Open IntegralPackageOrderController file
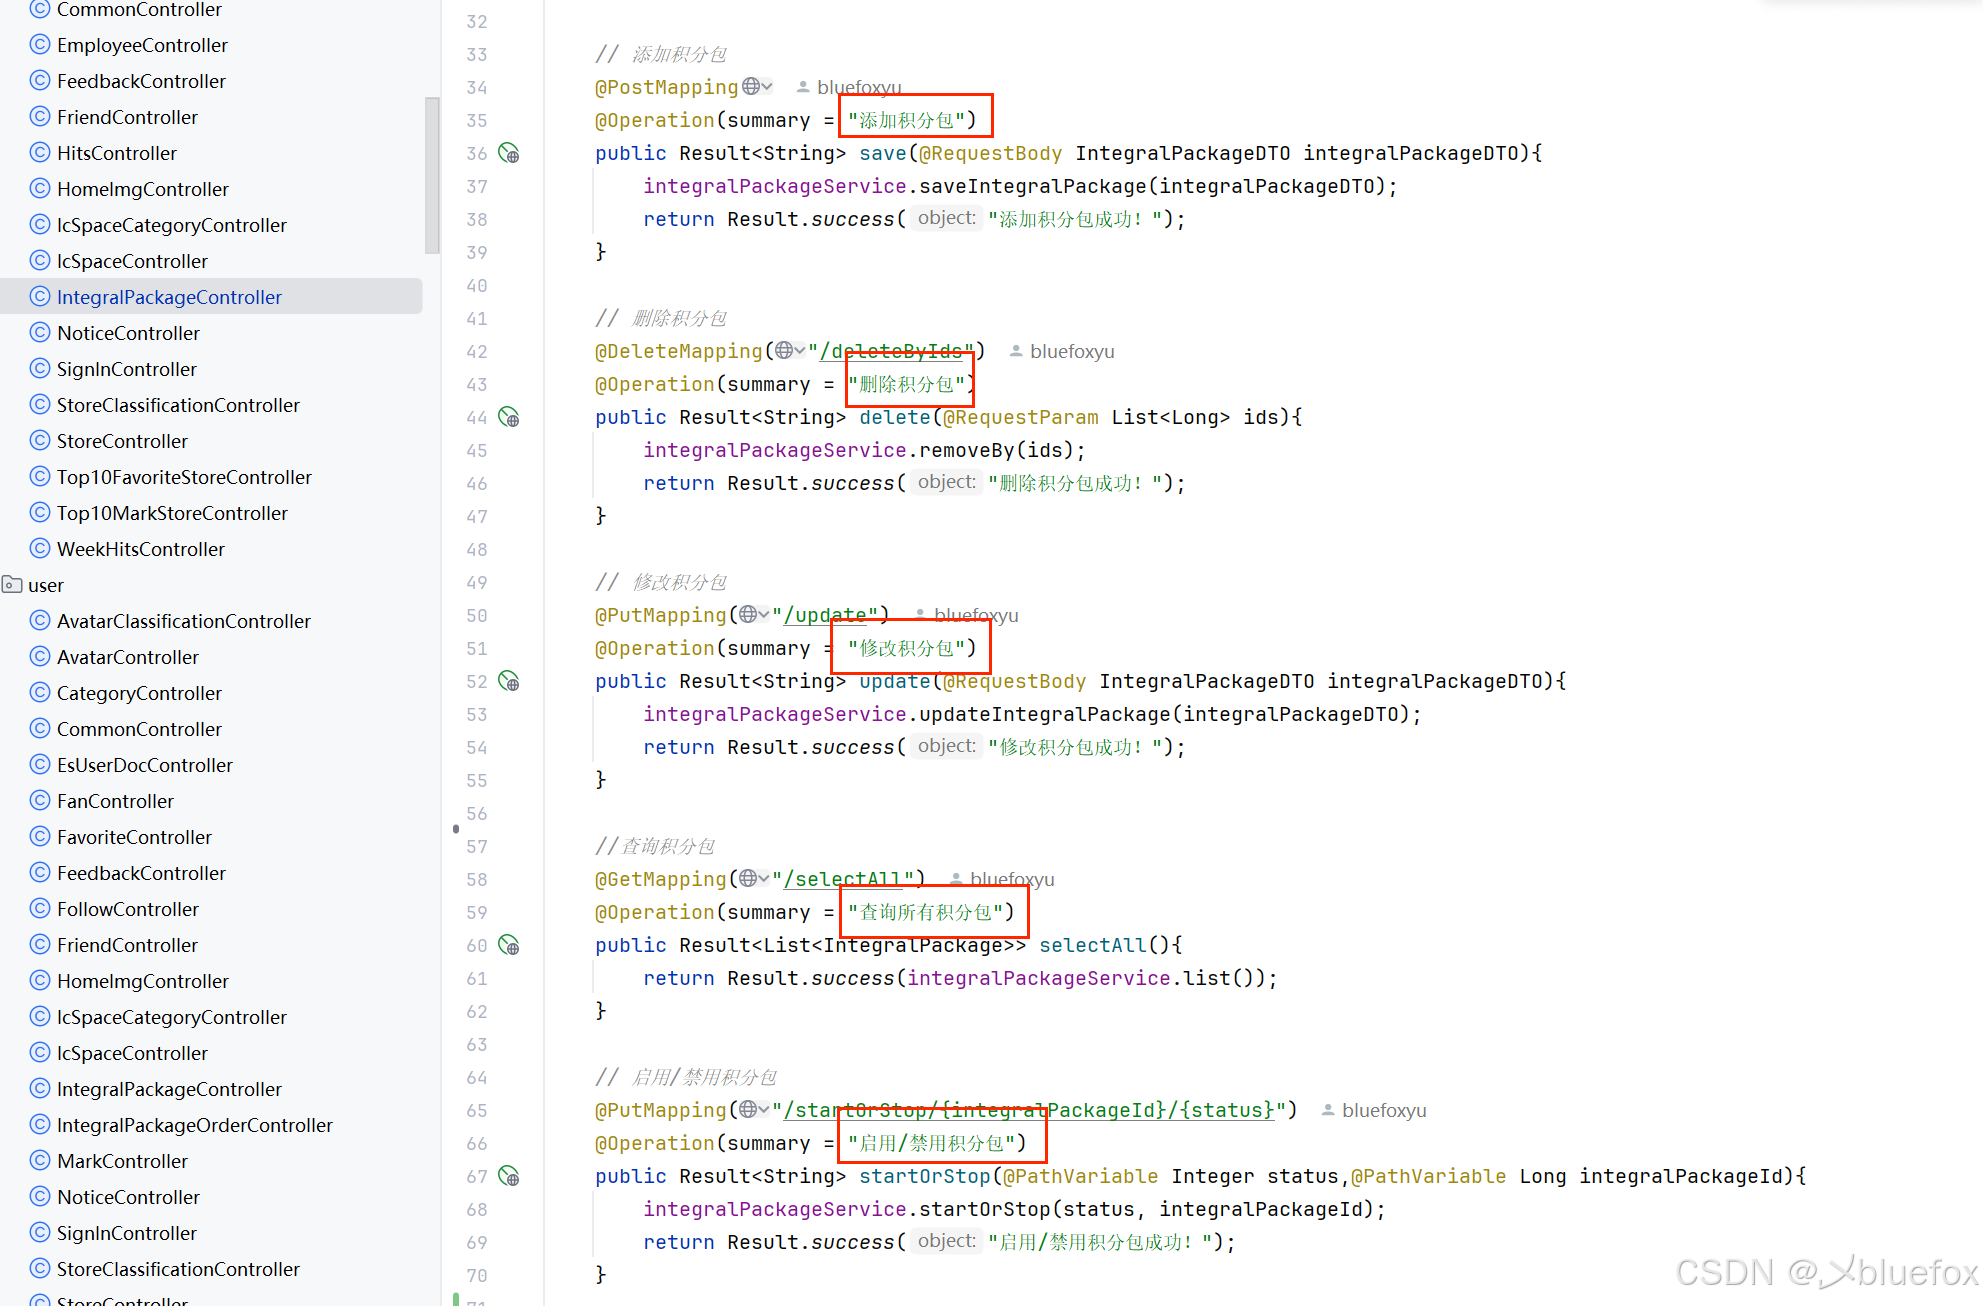 tap(194, 1125)
